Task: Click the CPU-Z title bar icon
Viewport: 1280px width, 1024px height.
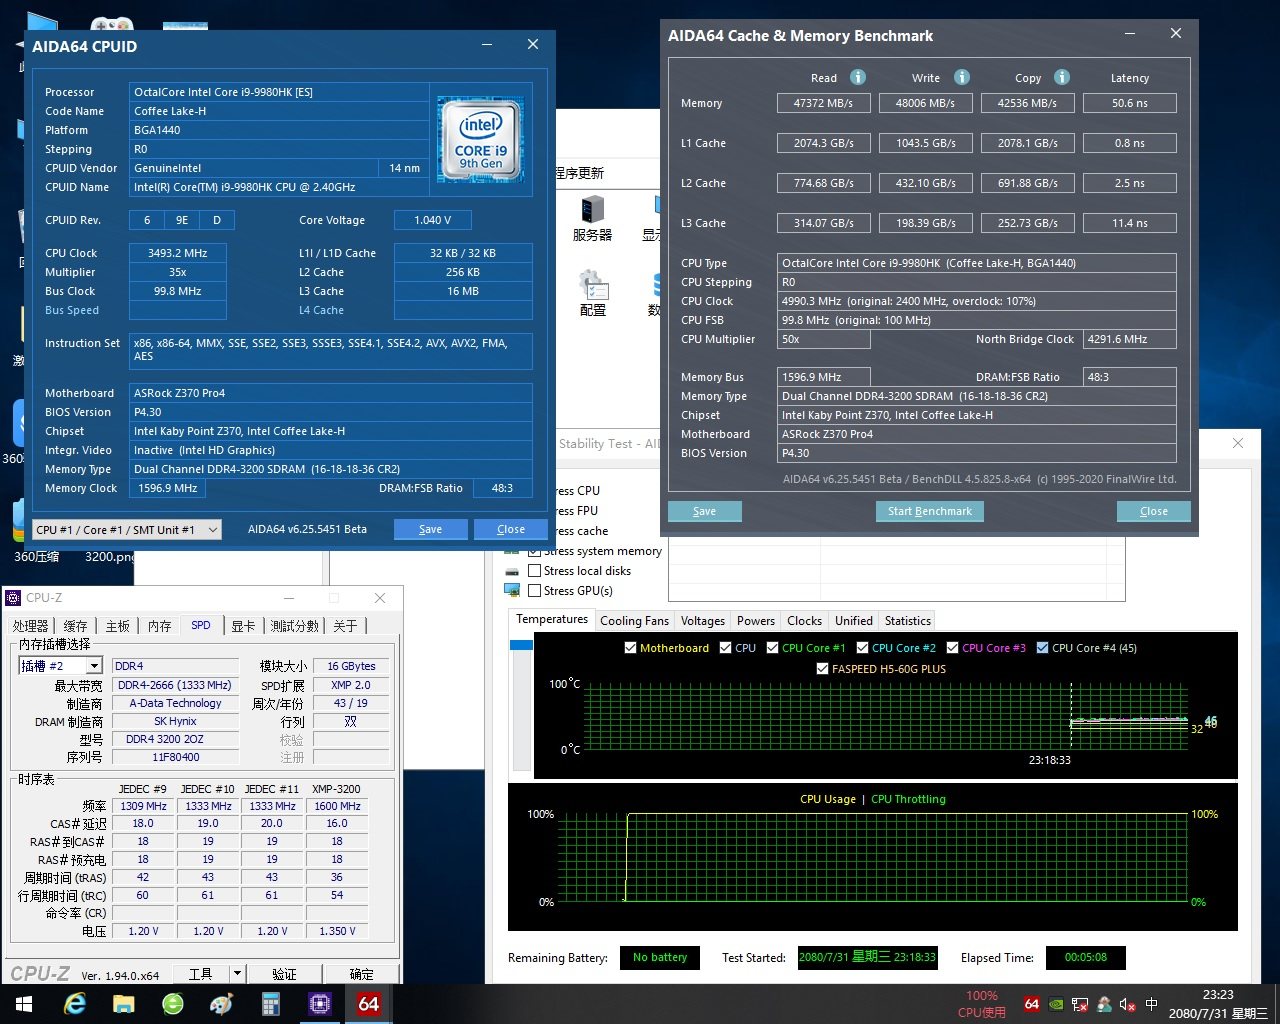Action: (13, 598)
